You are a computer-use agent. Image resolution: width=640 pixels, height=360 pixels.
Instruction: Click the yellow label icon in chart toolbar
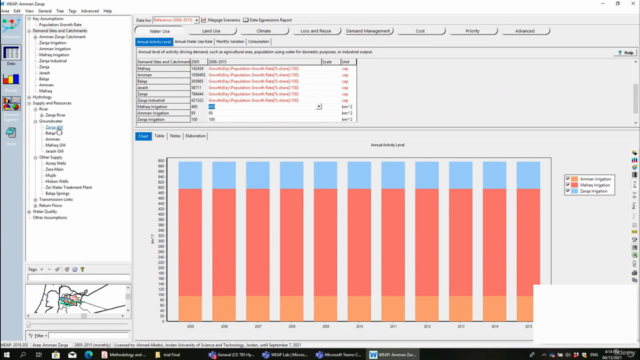[634, 232]
